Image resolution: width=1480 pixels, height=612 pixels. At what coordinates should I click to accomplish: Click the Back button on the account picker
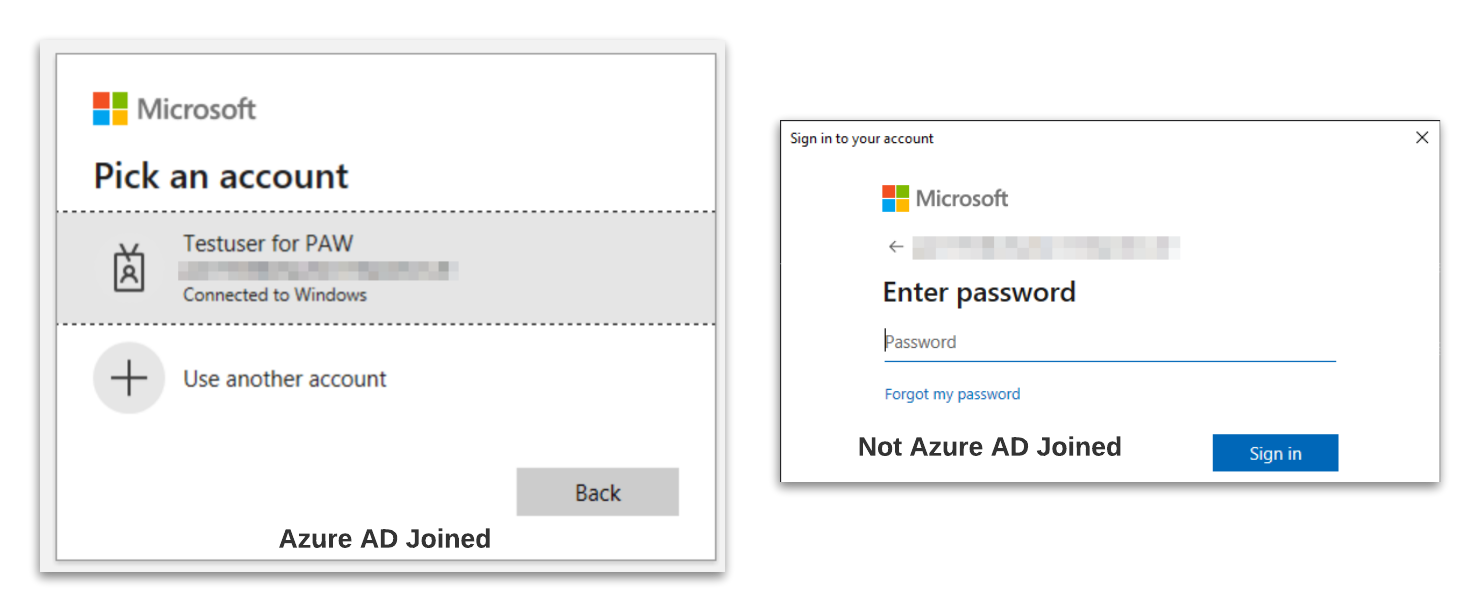tap(597, 491)
